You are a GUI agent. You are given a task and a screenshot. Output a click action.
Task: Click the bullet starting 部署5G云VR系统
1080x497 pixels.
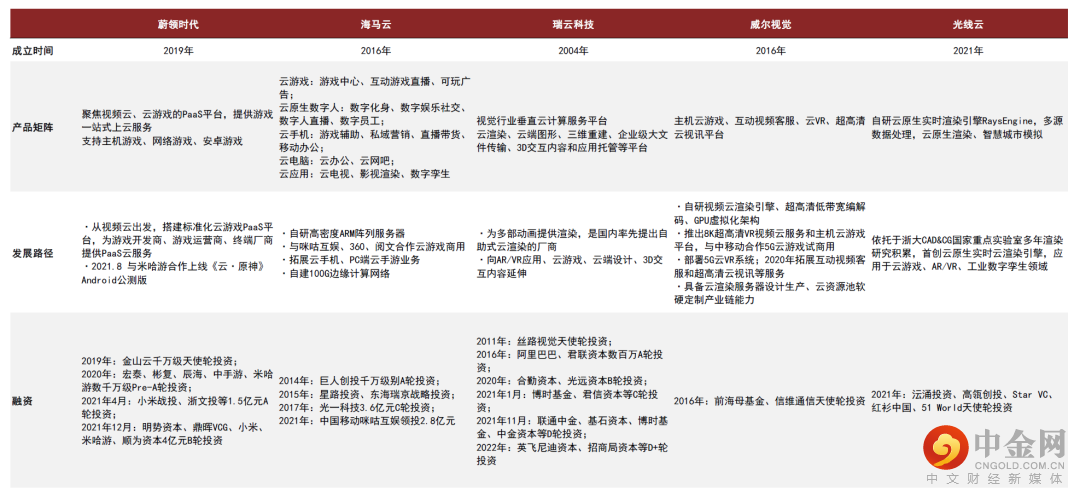tap(769, 267)
